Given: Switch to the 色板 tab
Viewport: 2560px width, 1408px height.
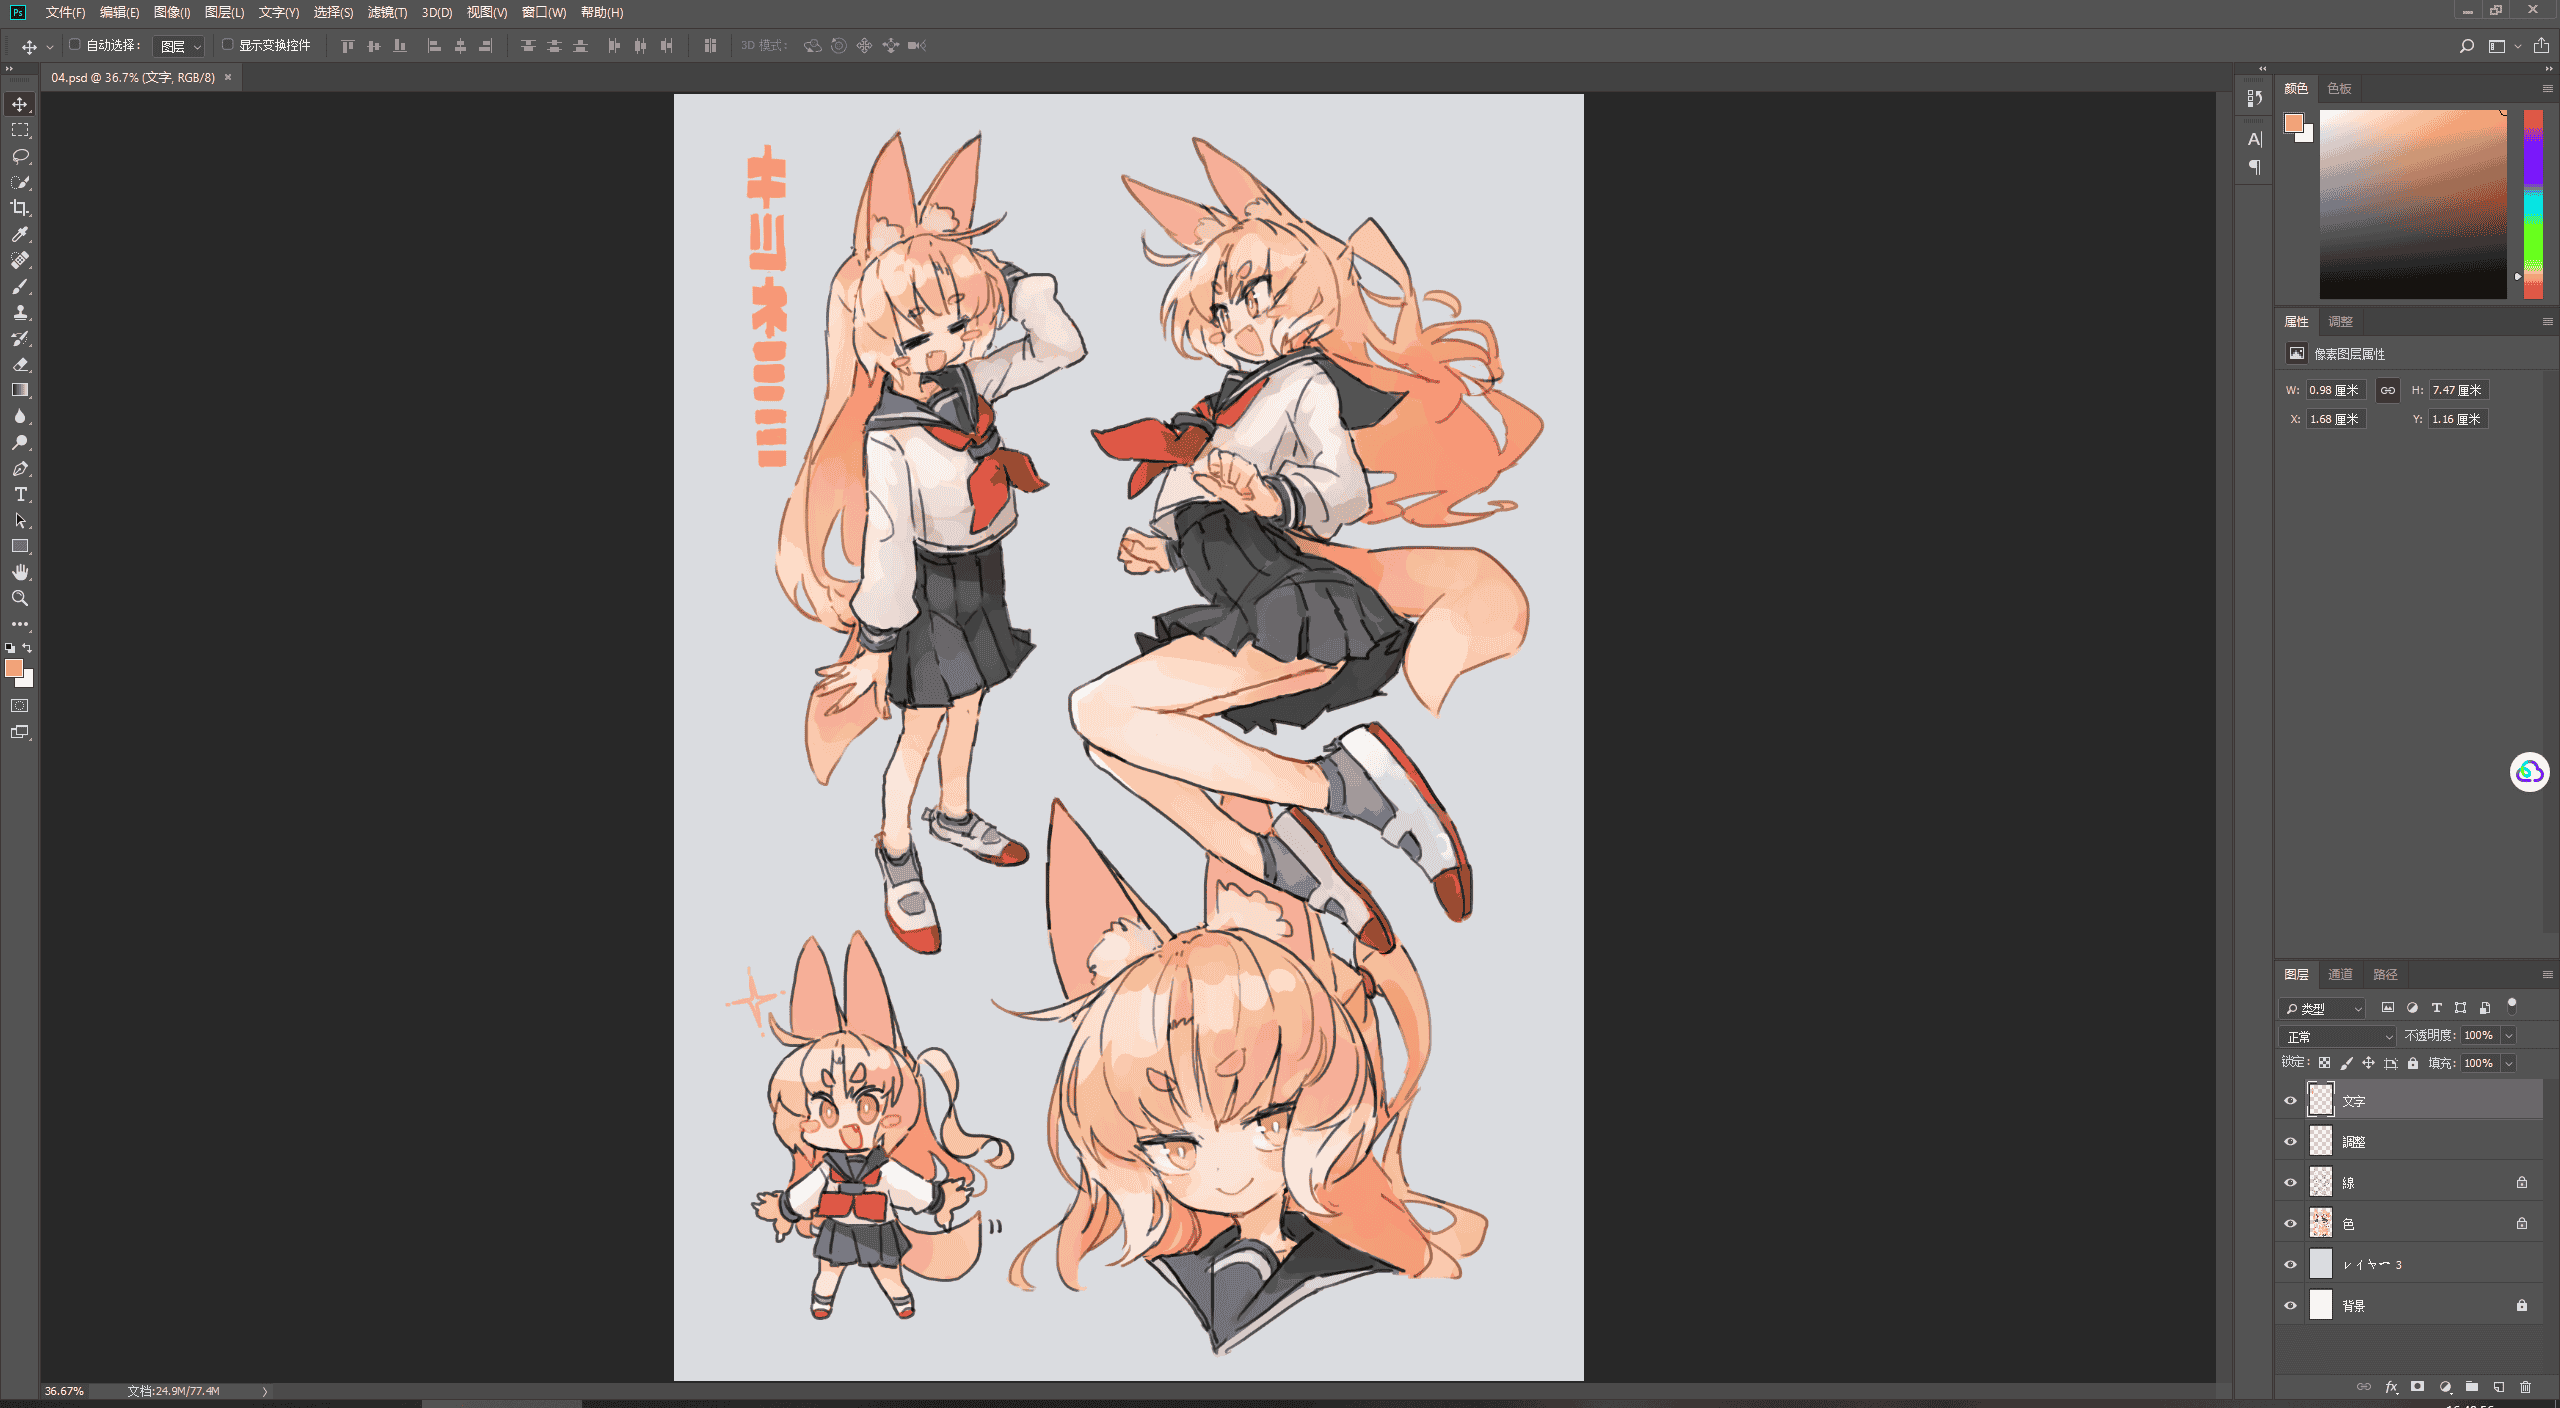Looking at the screenshot, I should point(2339,88).
